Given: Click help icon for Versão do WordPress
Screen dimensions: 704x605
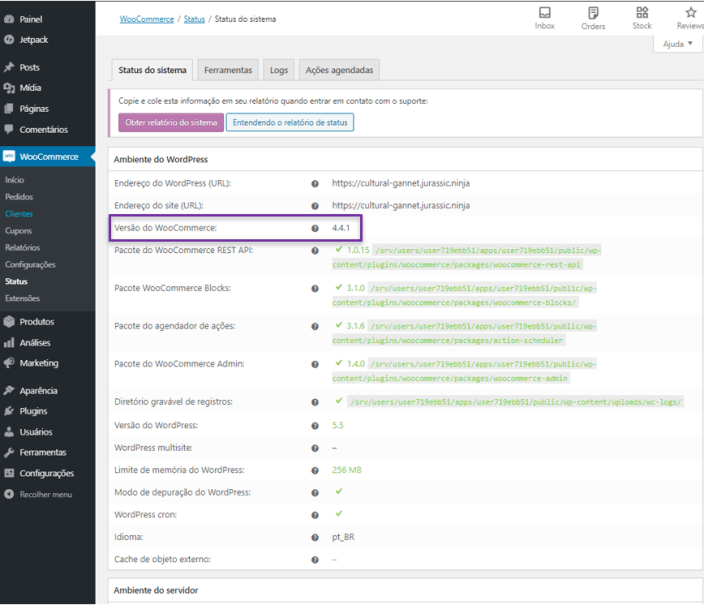Looking at the screenshot, I should 315,426.
